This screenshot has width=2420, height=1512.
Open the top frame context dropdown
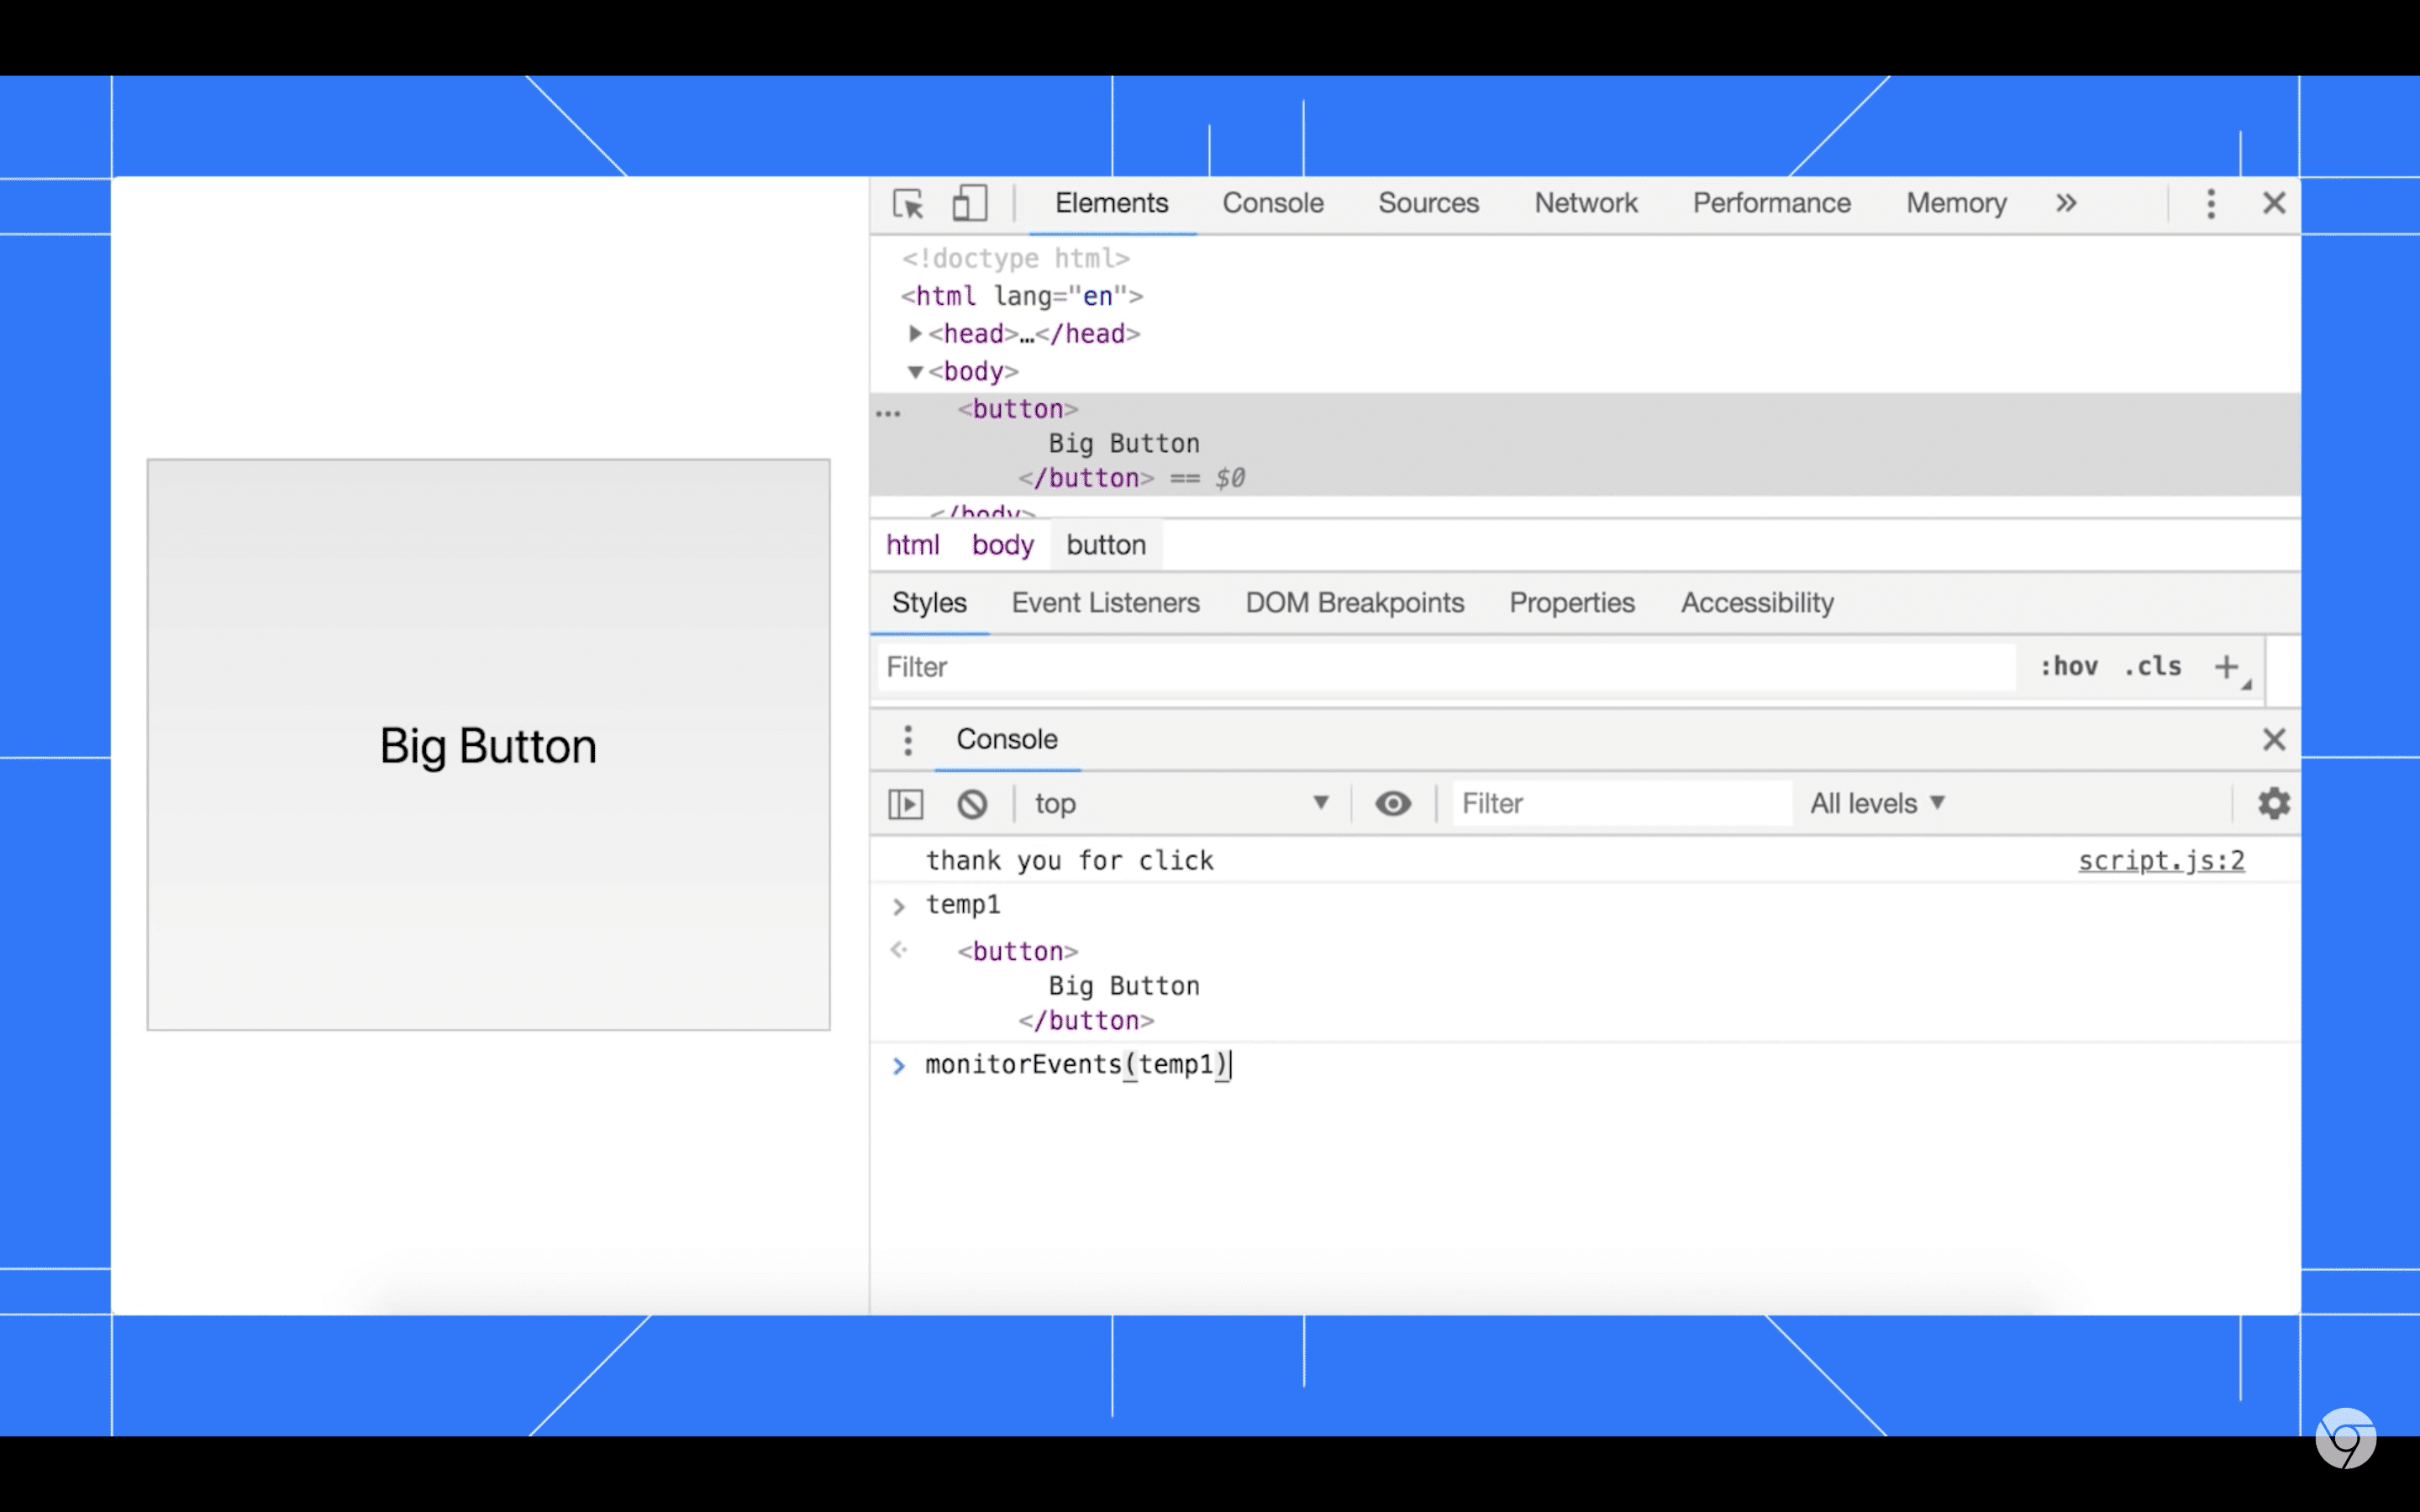1185,803
